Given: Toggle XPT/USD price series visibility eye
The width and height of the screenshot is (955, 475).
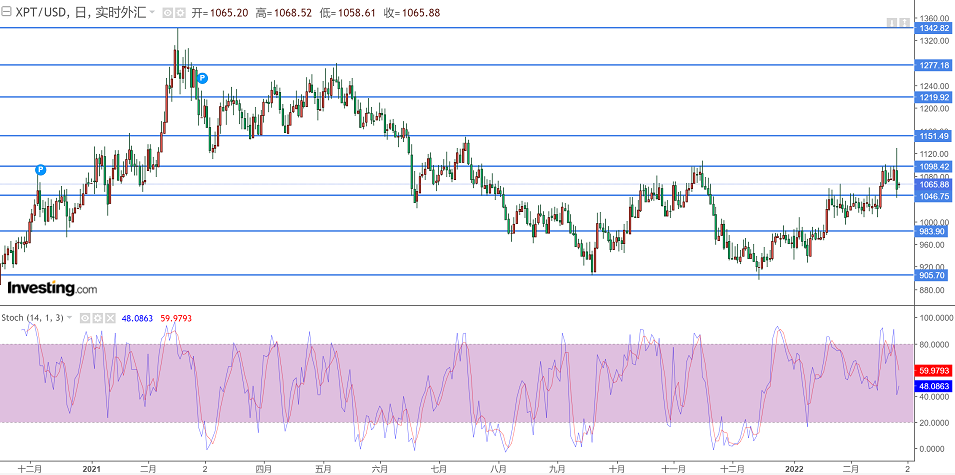Looking at the screenshot, I should [x=167, y=13].
